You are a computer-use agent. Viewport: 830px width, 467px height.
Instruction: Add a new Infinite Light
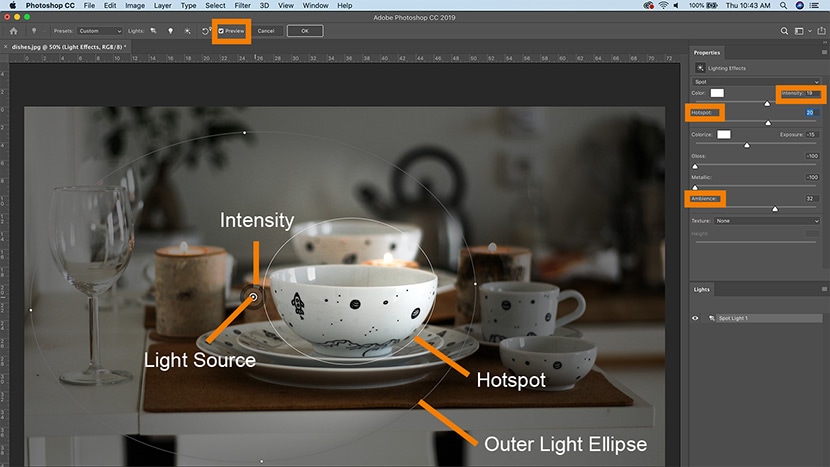pyautogui.click(x=187, y=31)
